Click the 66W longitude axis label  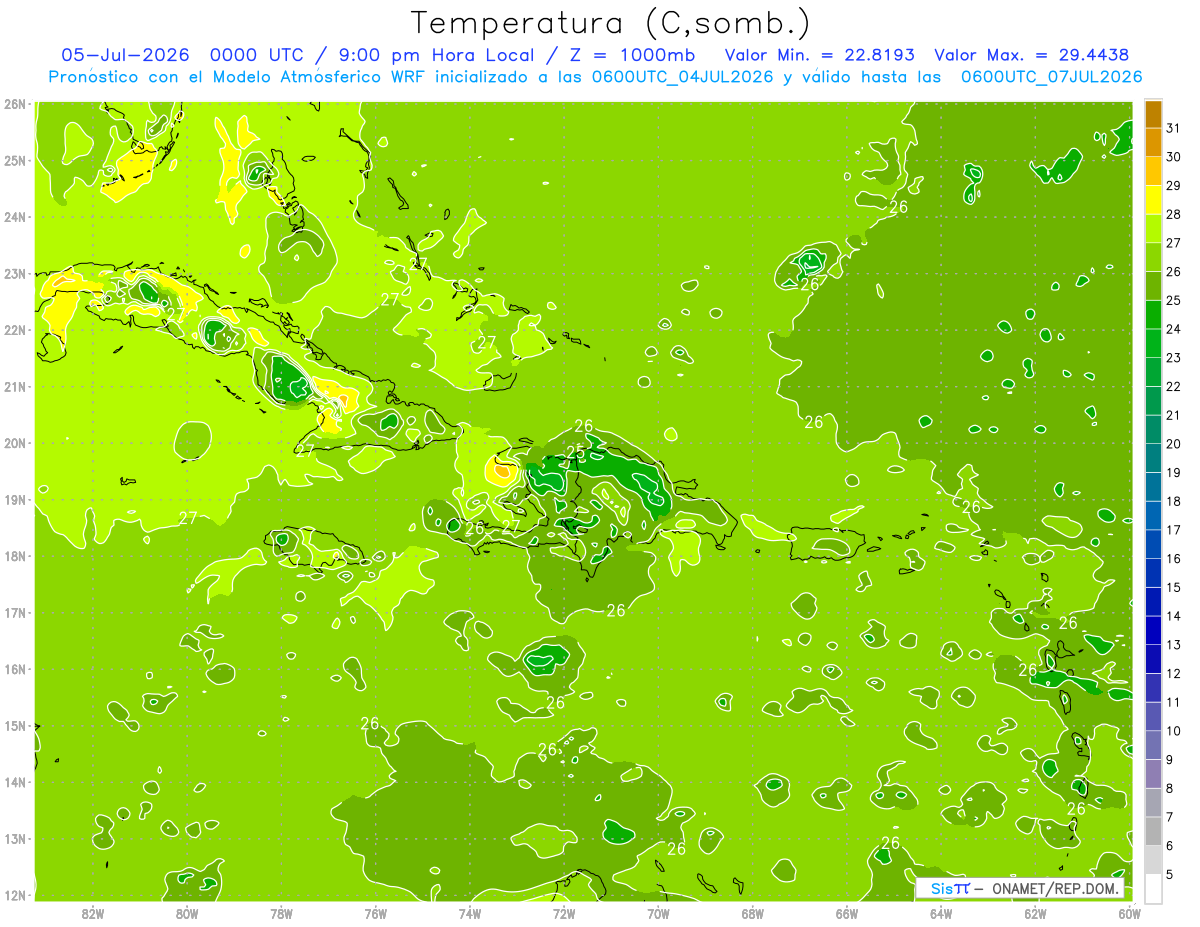click(846, 913)
